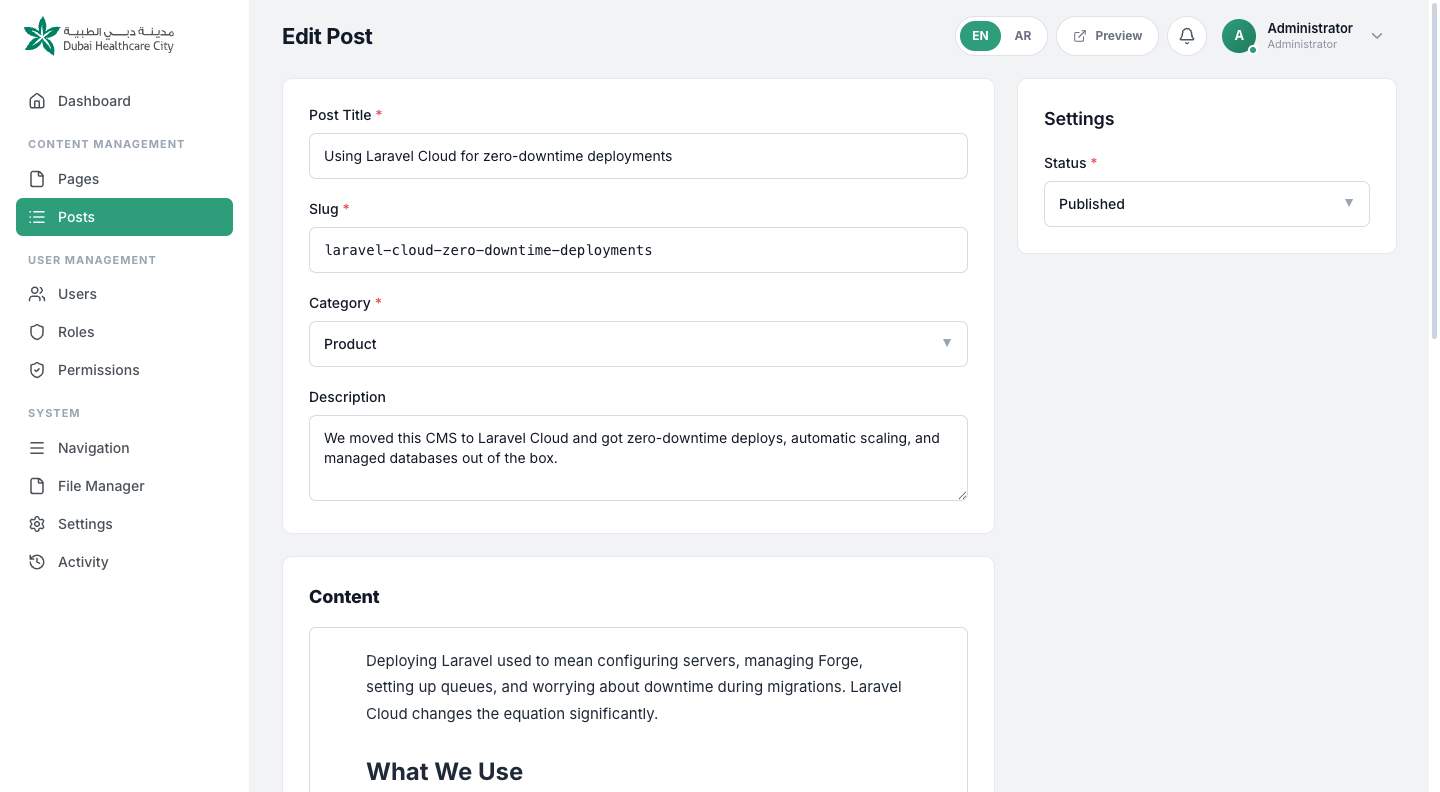Viewport: 1440px width, 792px height.
Task: Click the 'What We Use' heading in content
Action: pos(444,771)
